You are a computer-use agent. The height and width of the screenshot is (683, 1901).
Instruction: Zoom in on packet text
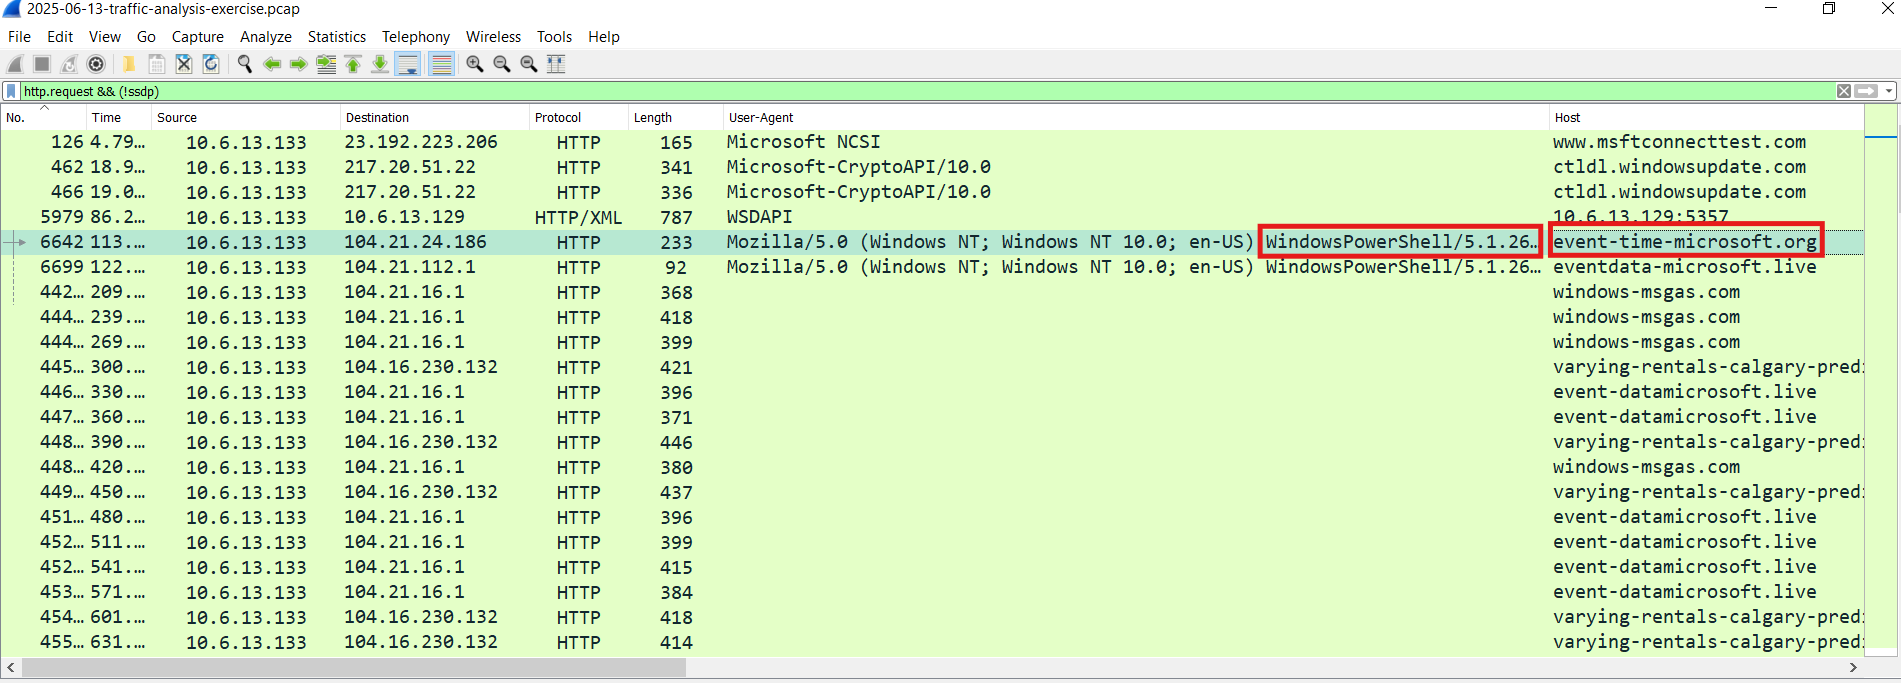pyautogui.click(x=475, y=64)
